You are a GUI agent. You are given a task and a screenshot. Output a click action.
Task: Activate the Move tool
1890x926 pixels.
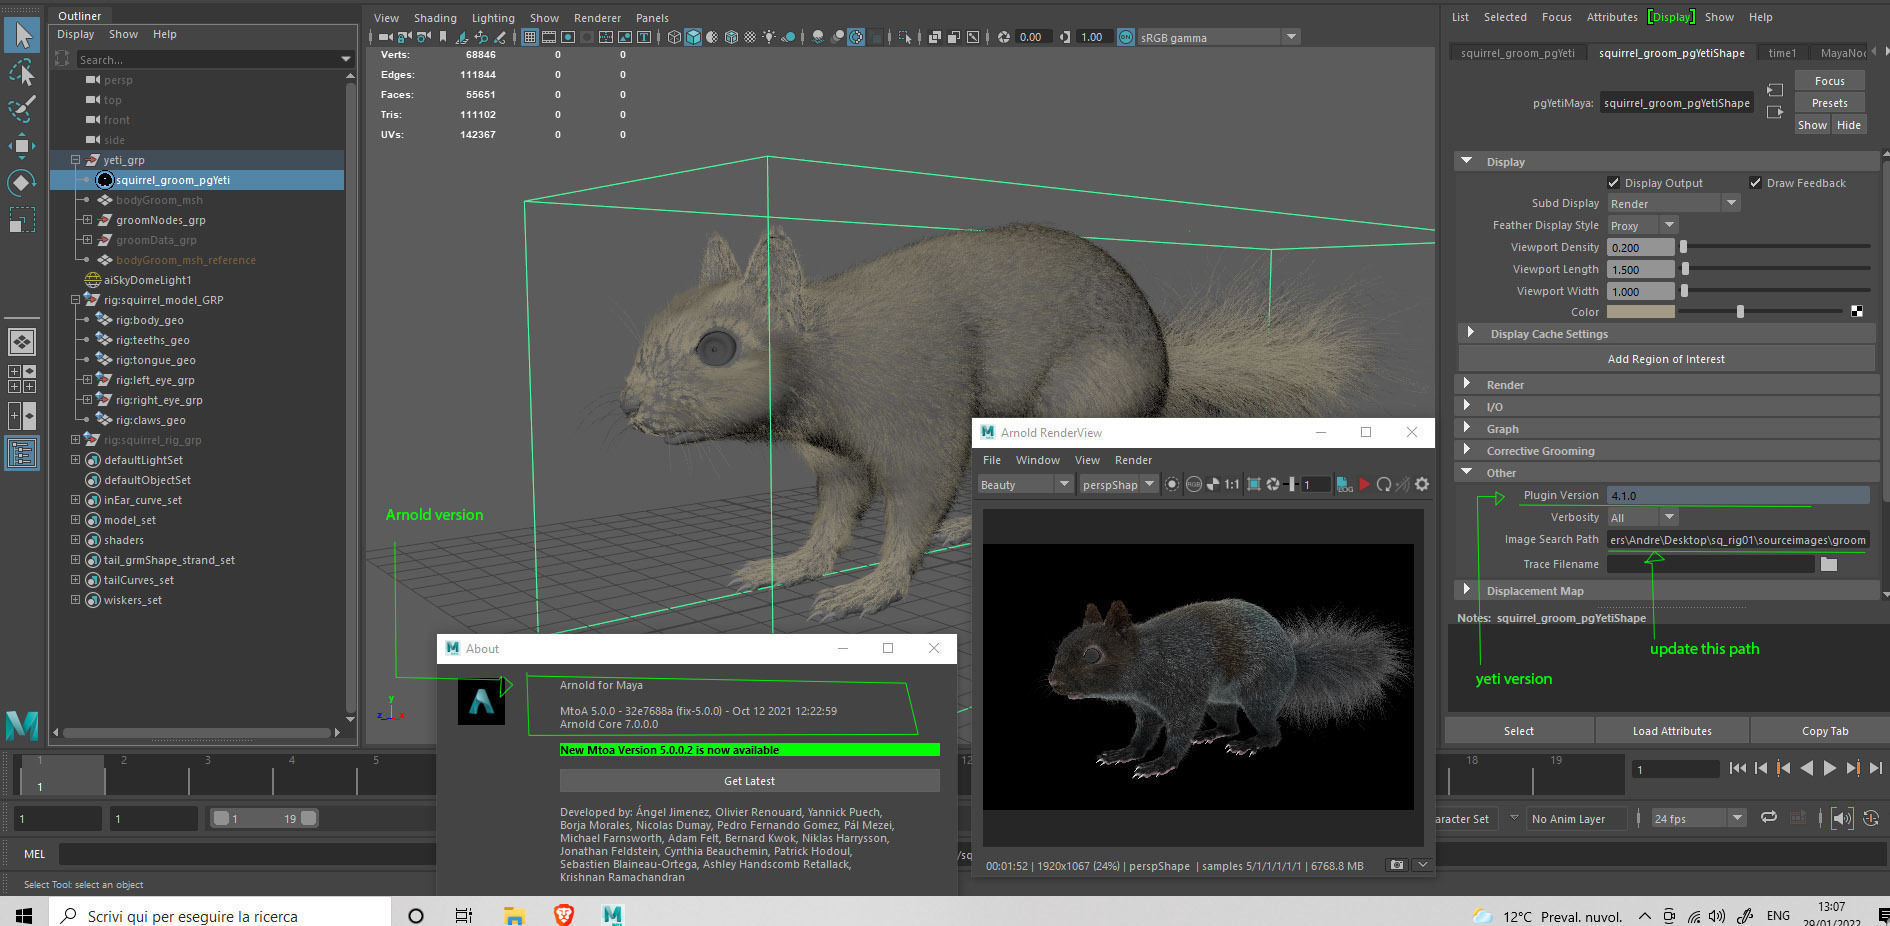tap(22, 146)
